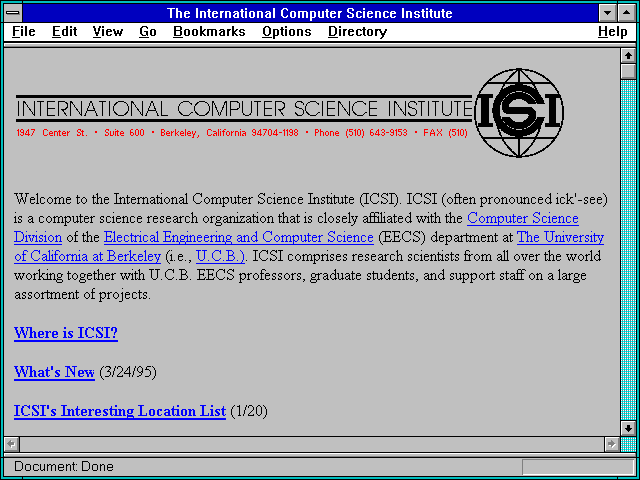Click the minimize down-arrow title button
Image resolution: width=640 pixels, height=480 pixels.
coord(607,13)
